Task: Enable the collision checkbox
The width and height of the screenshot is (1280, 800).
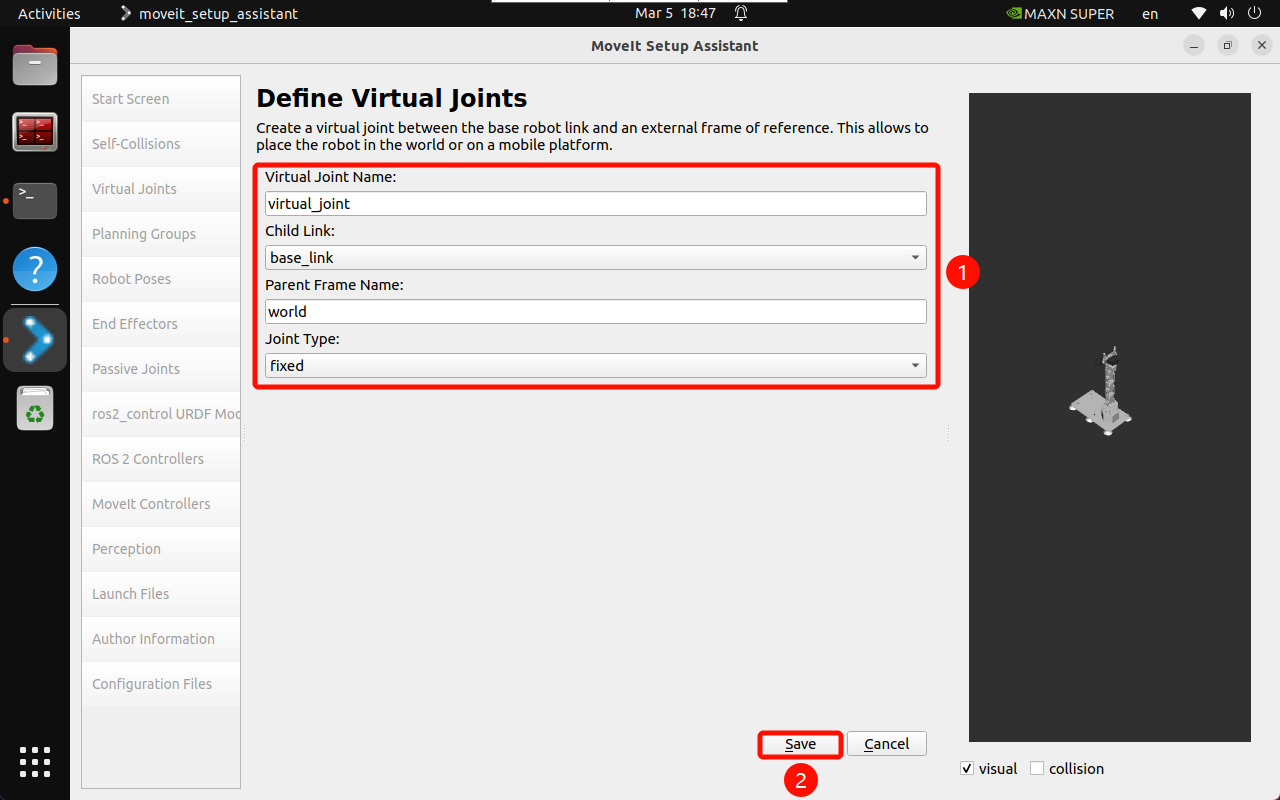Action: 1037,768
